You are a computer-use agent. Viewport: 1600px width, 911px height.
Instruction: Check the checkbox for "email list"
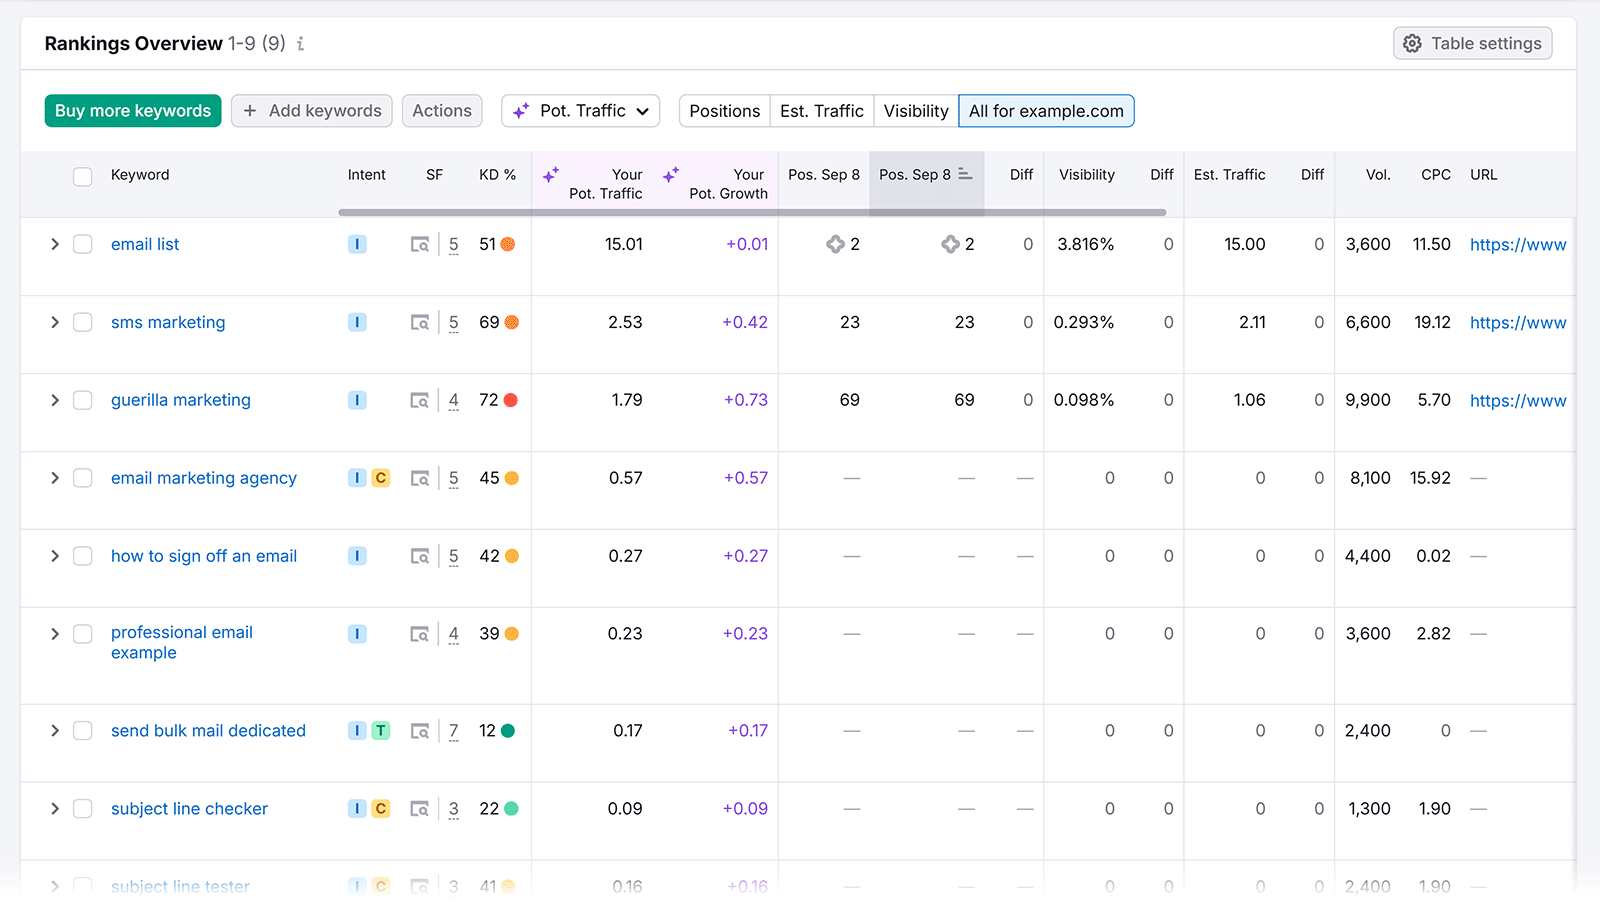(x=83, y=244)
